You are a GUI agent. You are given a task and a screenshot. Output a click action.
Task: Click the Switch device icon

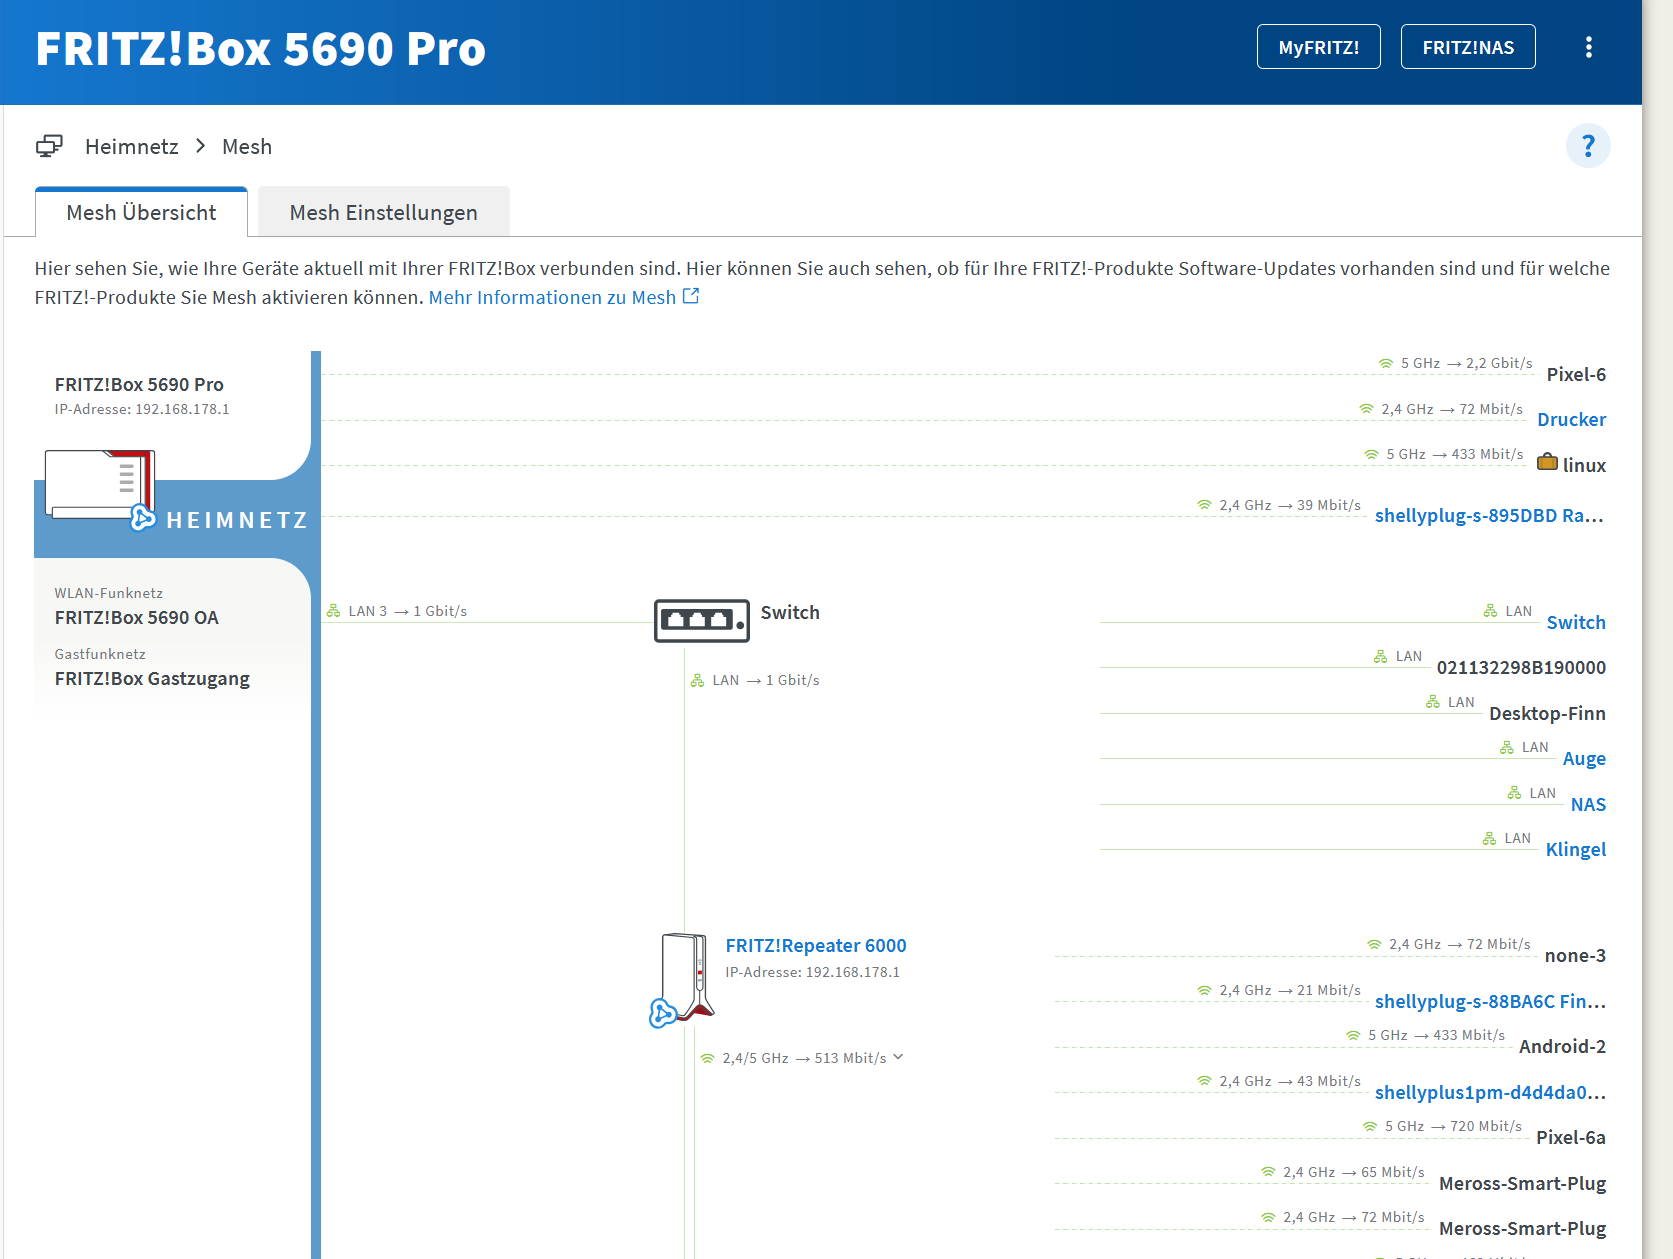pyautogui.click(x=701, y=620)
